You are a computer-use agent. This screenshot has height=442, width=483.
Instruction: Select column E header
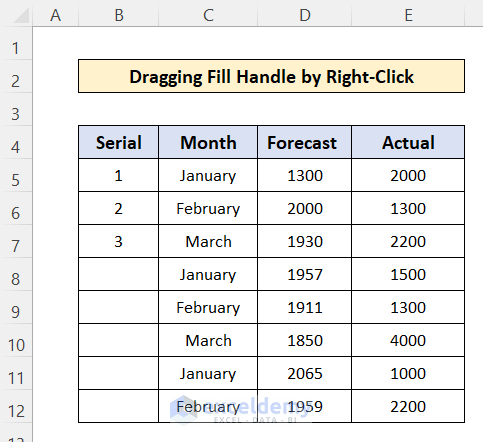tap(408, 15)
